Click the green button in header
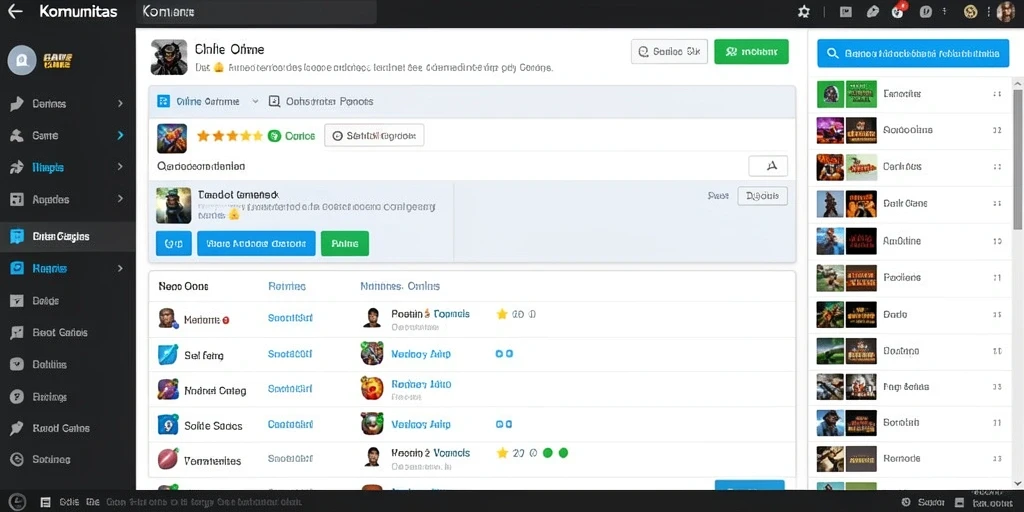 point(751,52)
